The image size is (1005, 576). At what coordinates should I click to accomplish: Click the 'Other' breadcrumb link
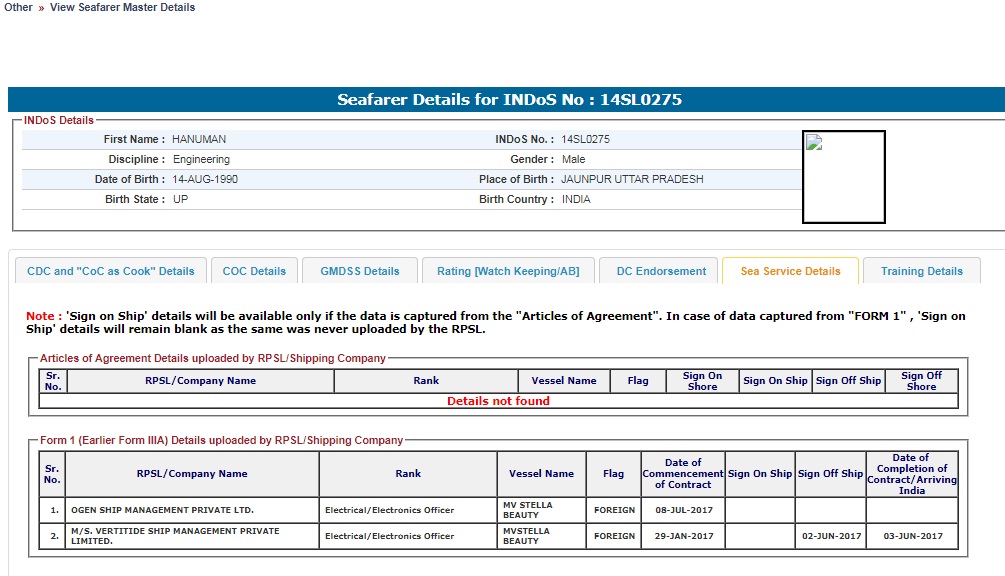(x=18, y=7)
